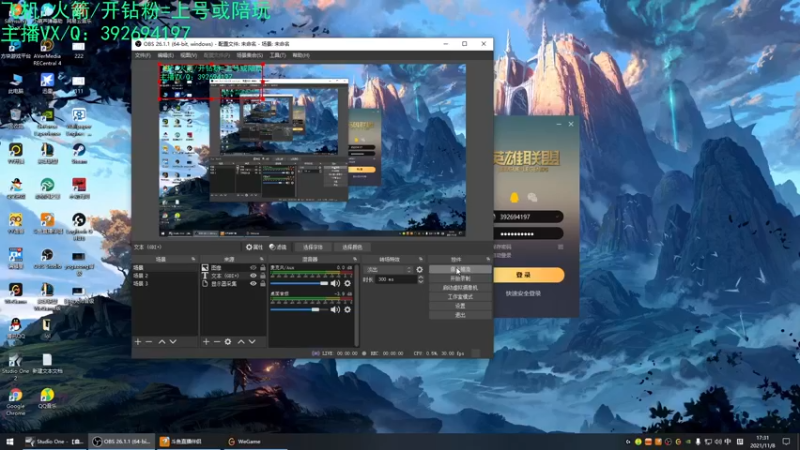
Task: Pop out the Scene Transitions dock panel
Action: click(421, 259)
